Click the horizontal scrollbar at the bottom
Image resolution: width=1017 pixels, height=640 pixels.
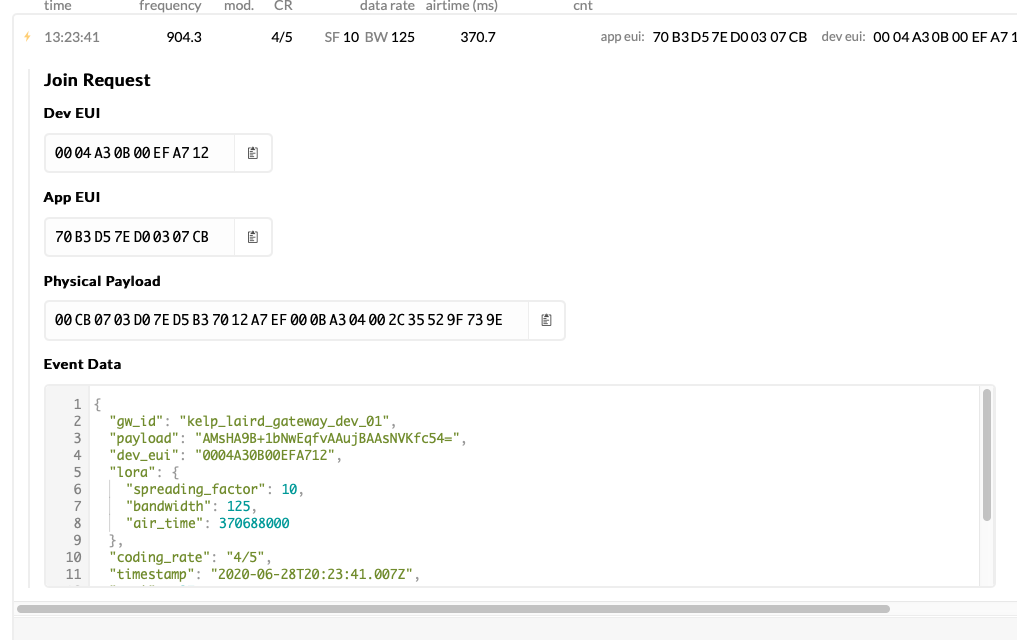click(x=453, y=609)
